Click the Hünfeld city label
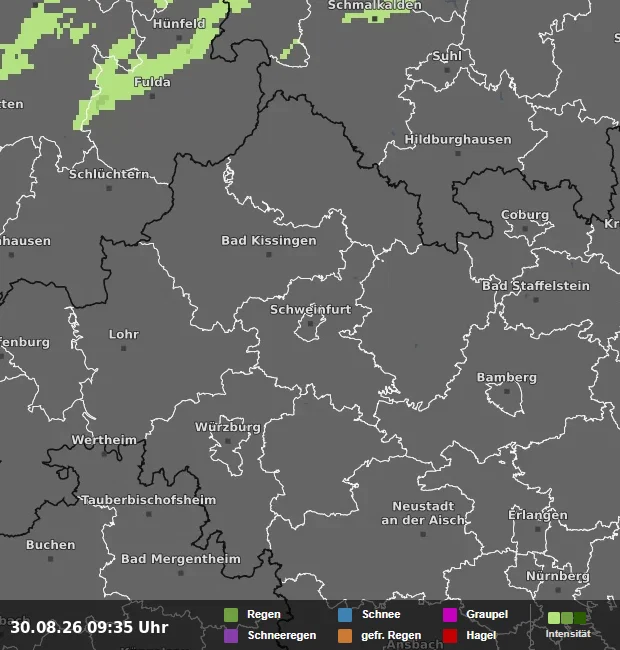The image size is (620, 650). pyautogui.click(x=179, y=24)
